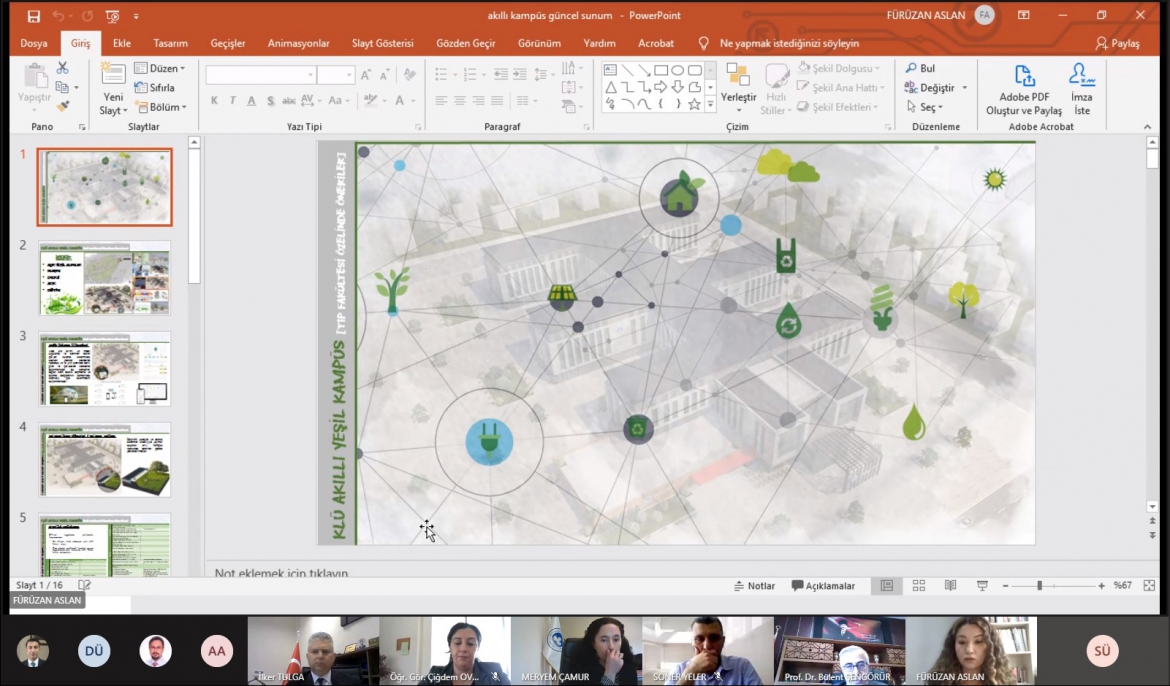Start slide show from status bar icon
This screenshot has height=686, width=1170.
[982, 586]
